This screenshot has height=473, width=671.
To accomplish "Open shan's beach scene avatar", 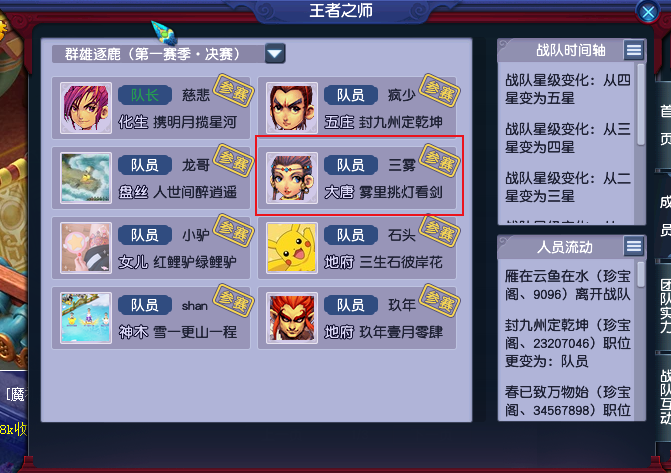I will (x=86, y=318).
